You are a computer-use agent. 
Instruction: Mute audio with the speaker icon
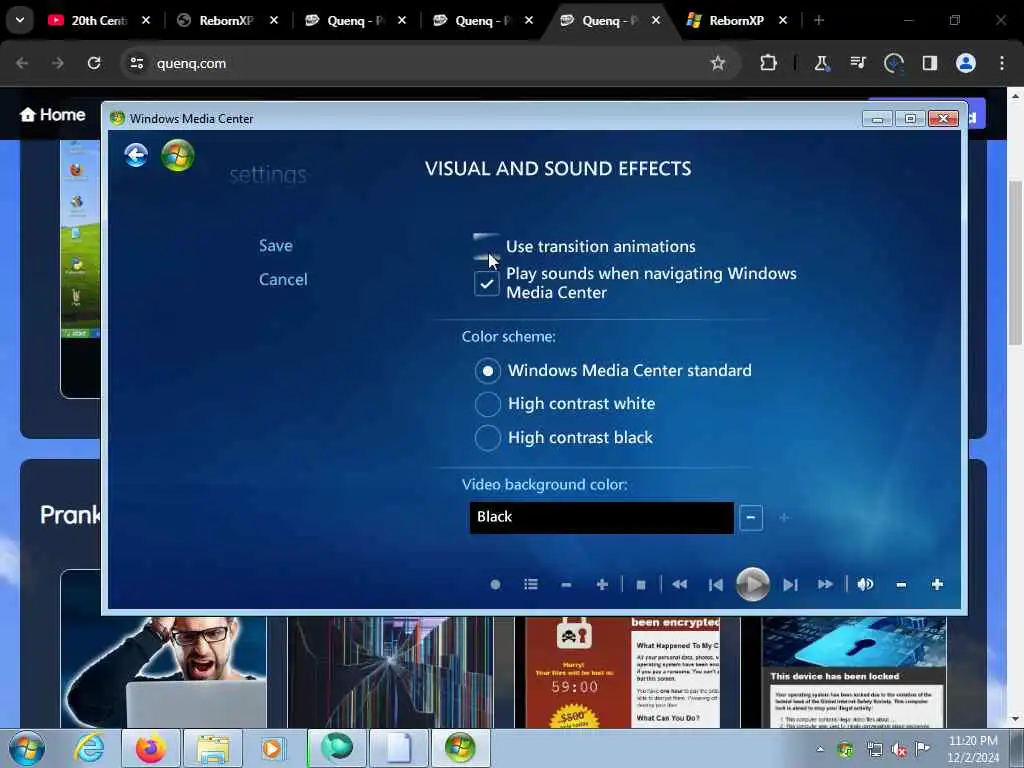865,584
